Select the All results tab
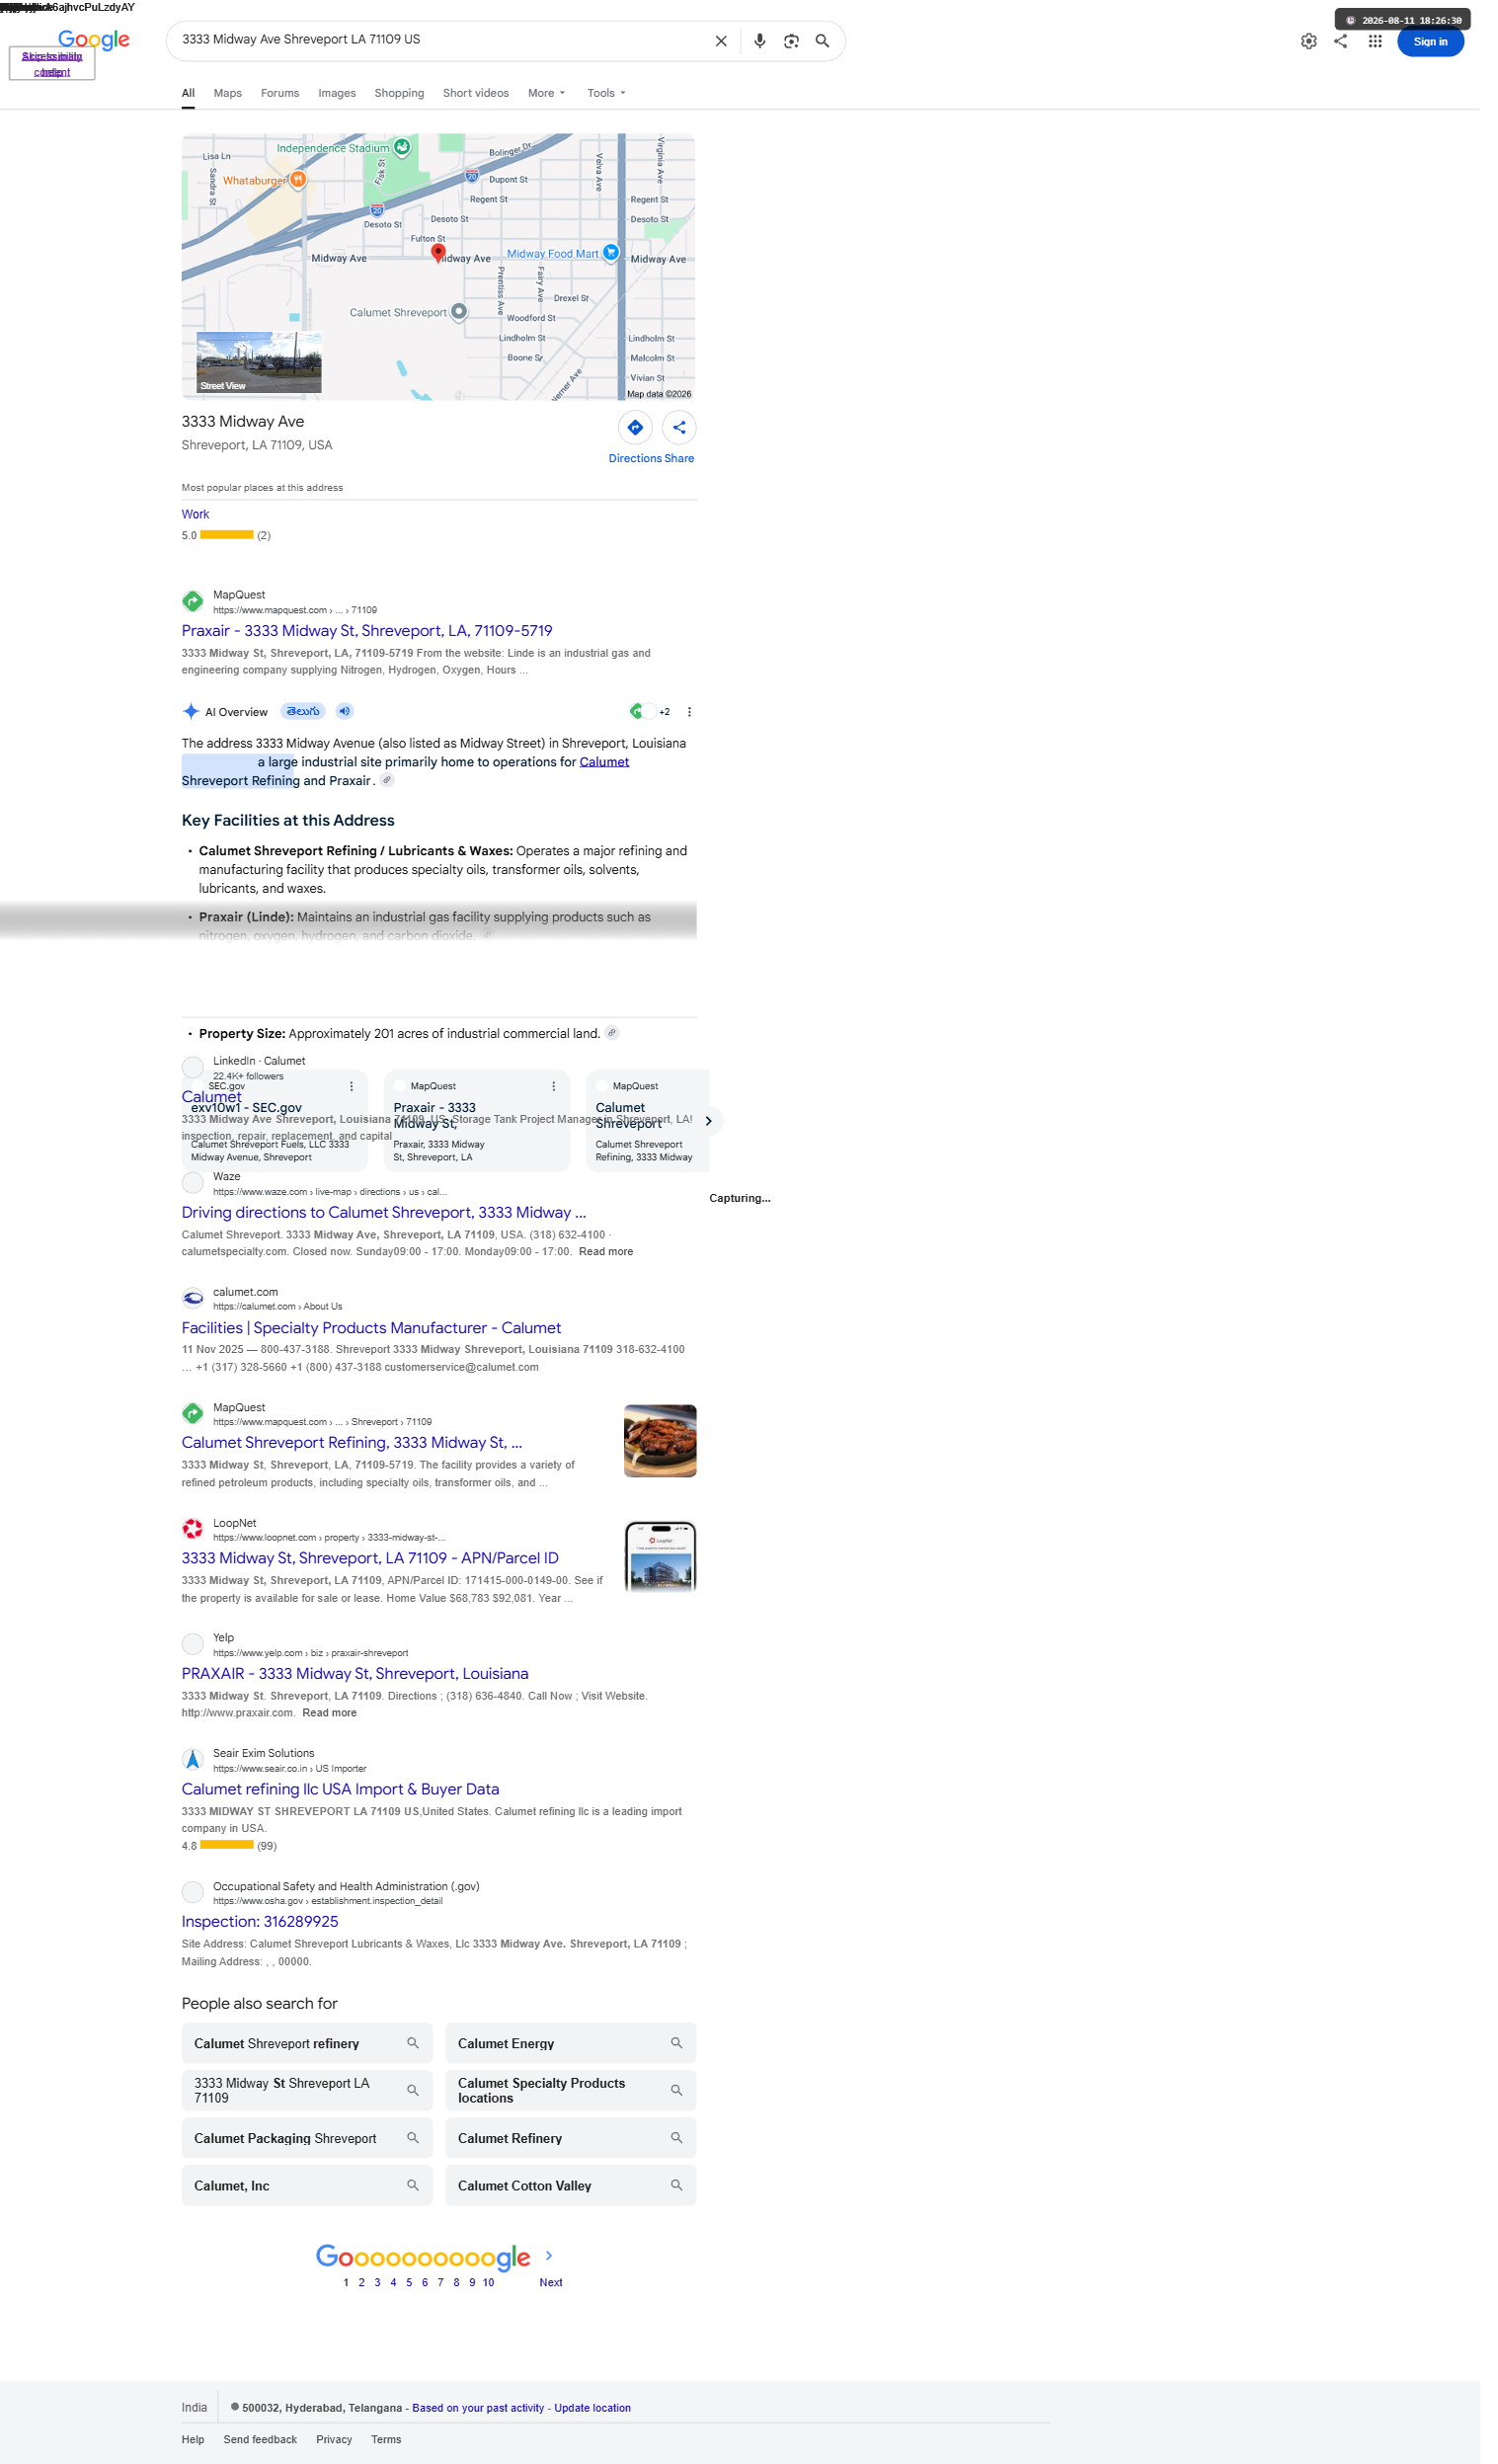Image resolution: width=1498 pixels, height=2464 pixels. 188,93
